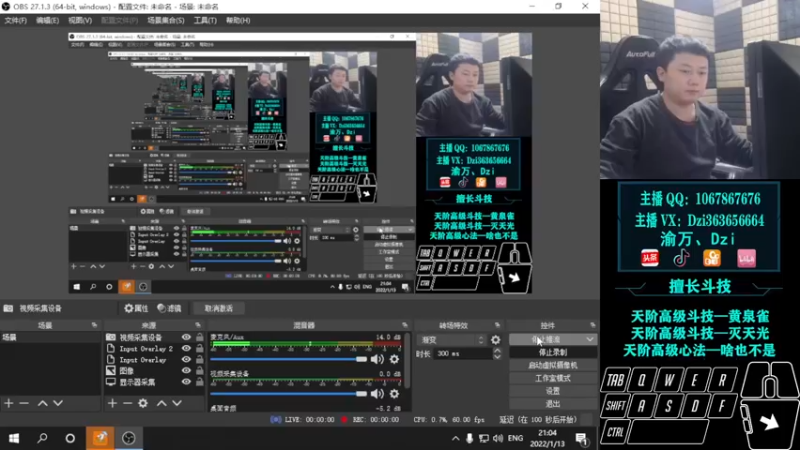Open the Windows Start menu
The width and height of the screenshot is (800, 450).
click(14, 438)
